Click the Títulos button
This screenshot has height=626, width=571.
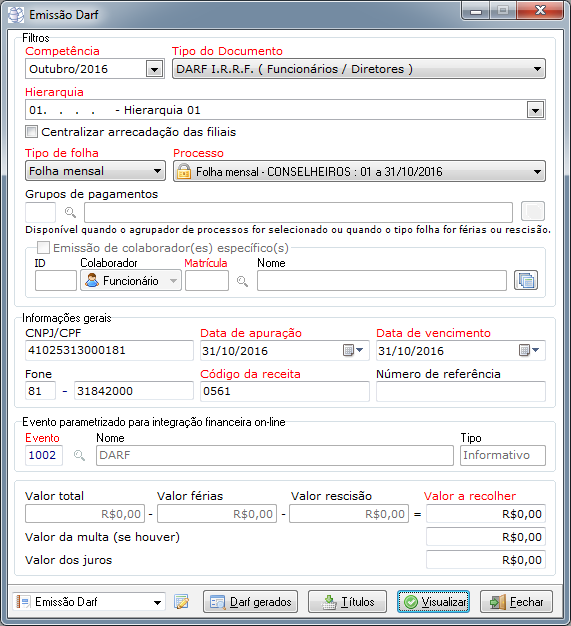(347, 602)
